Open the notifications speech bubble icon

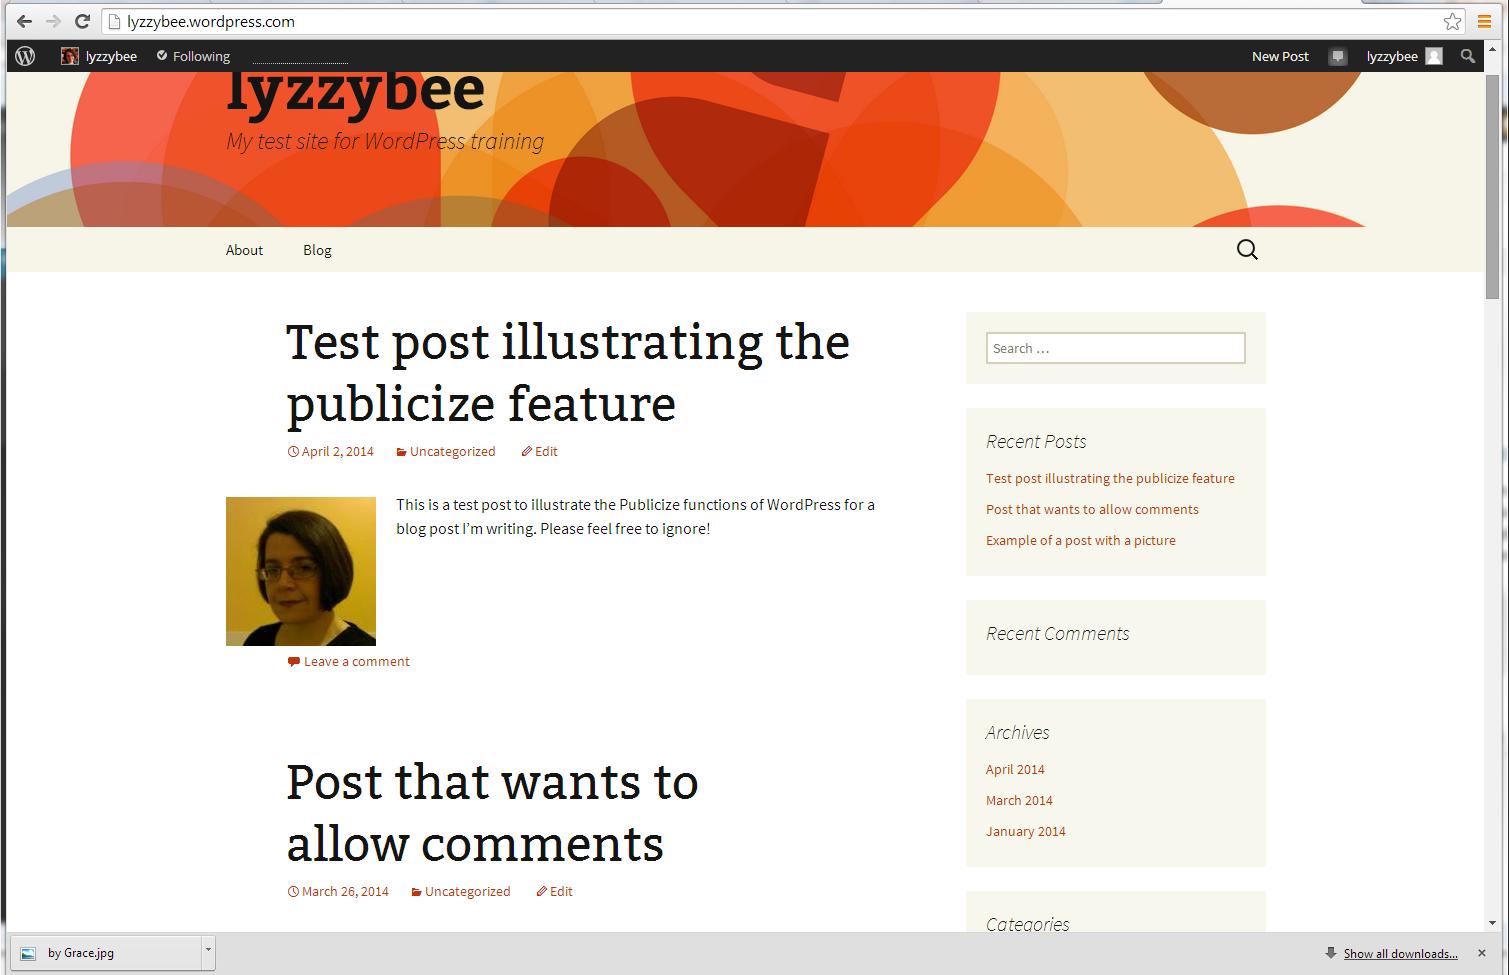point(1338,56)
